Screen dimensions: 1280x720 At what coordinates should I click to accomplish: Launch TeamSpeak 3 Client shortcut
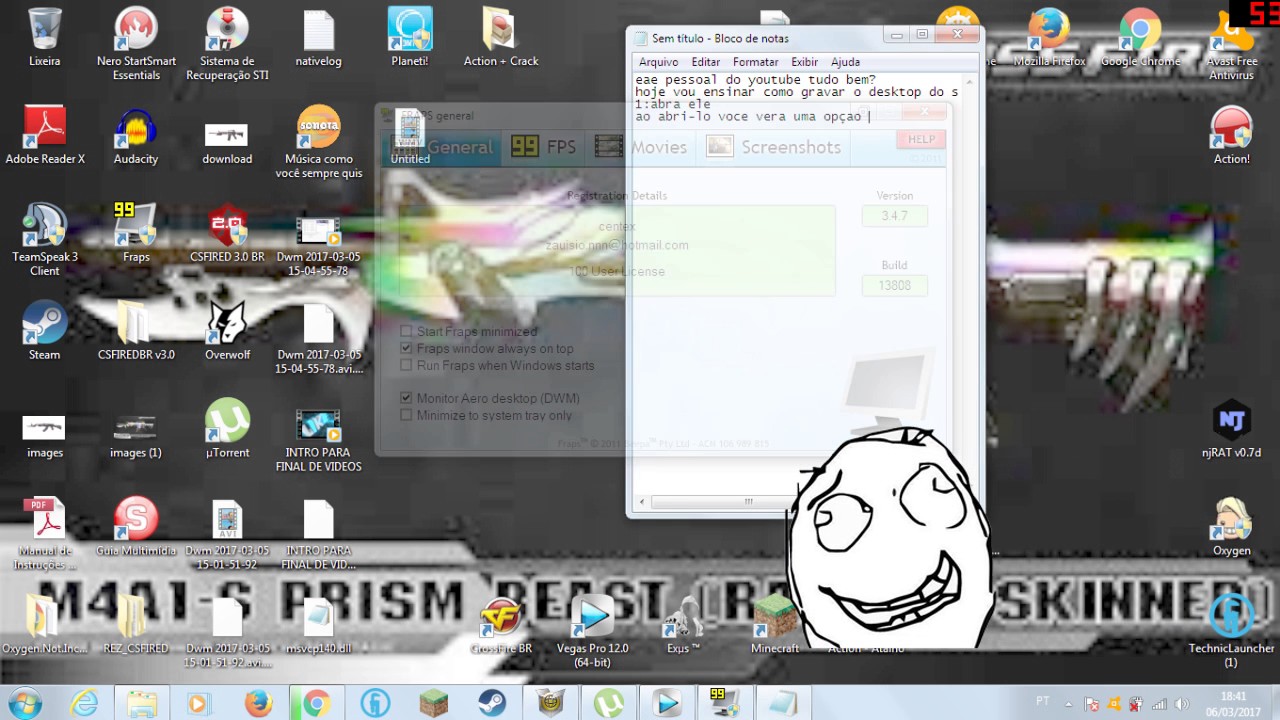pos(45,240)
